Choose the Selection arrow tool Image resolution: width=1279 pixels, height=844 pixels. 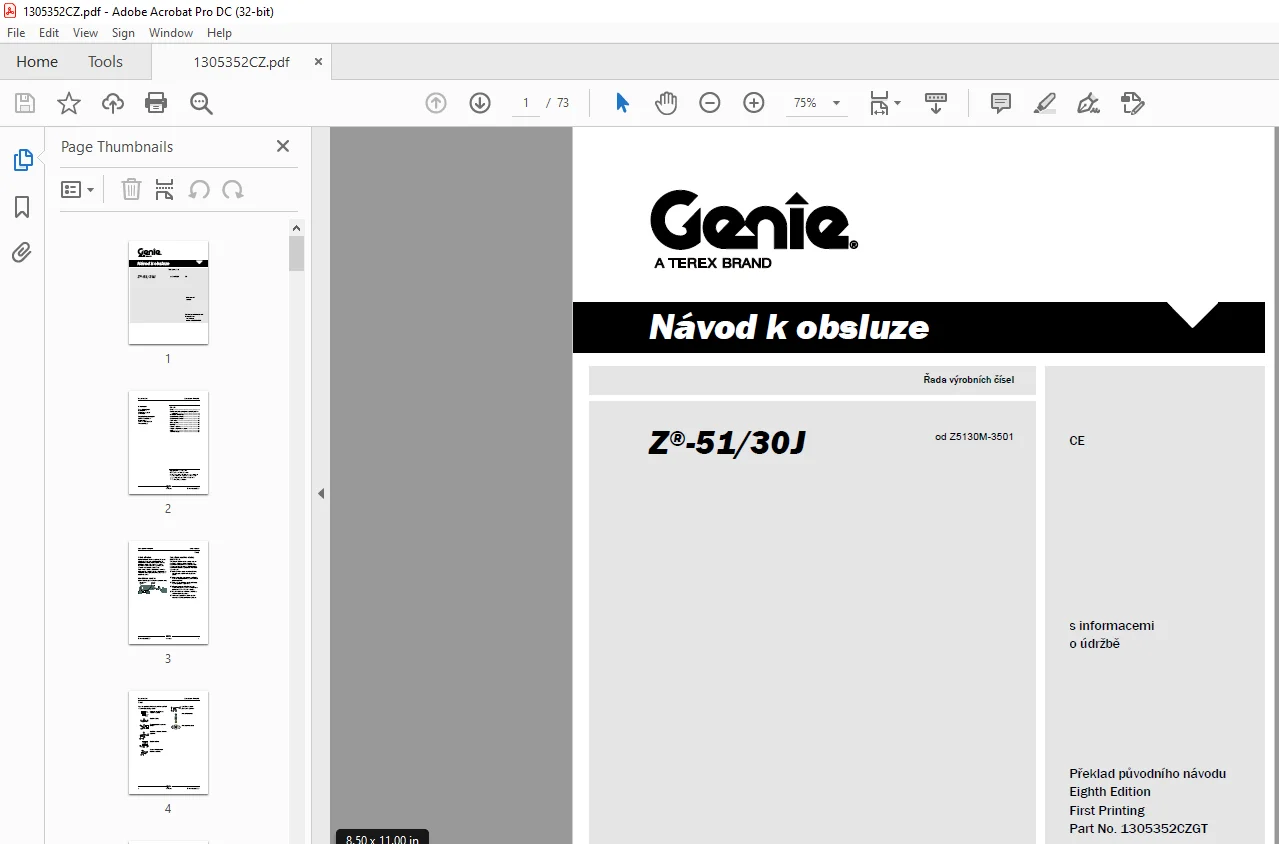tap(622, 103)
